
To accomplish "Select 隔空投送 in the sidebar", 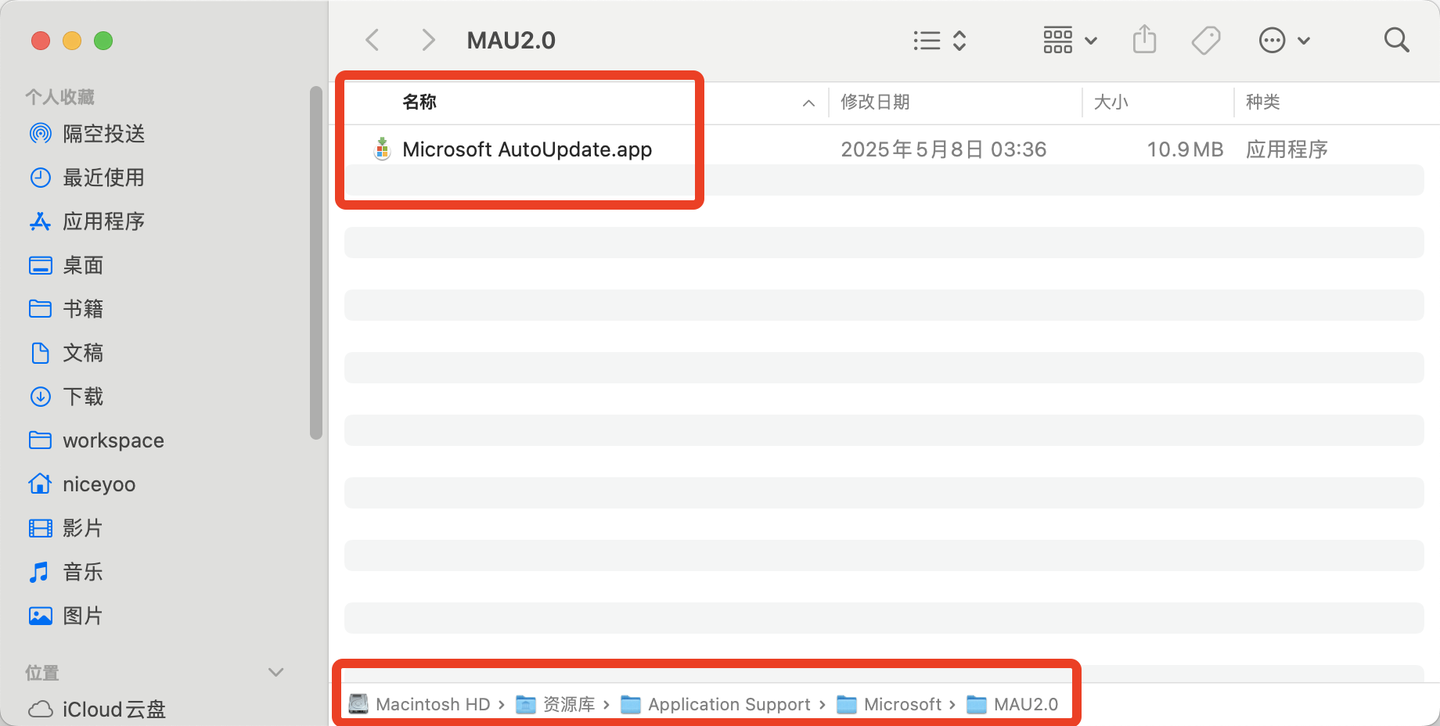I will click(104, 133).
